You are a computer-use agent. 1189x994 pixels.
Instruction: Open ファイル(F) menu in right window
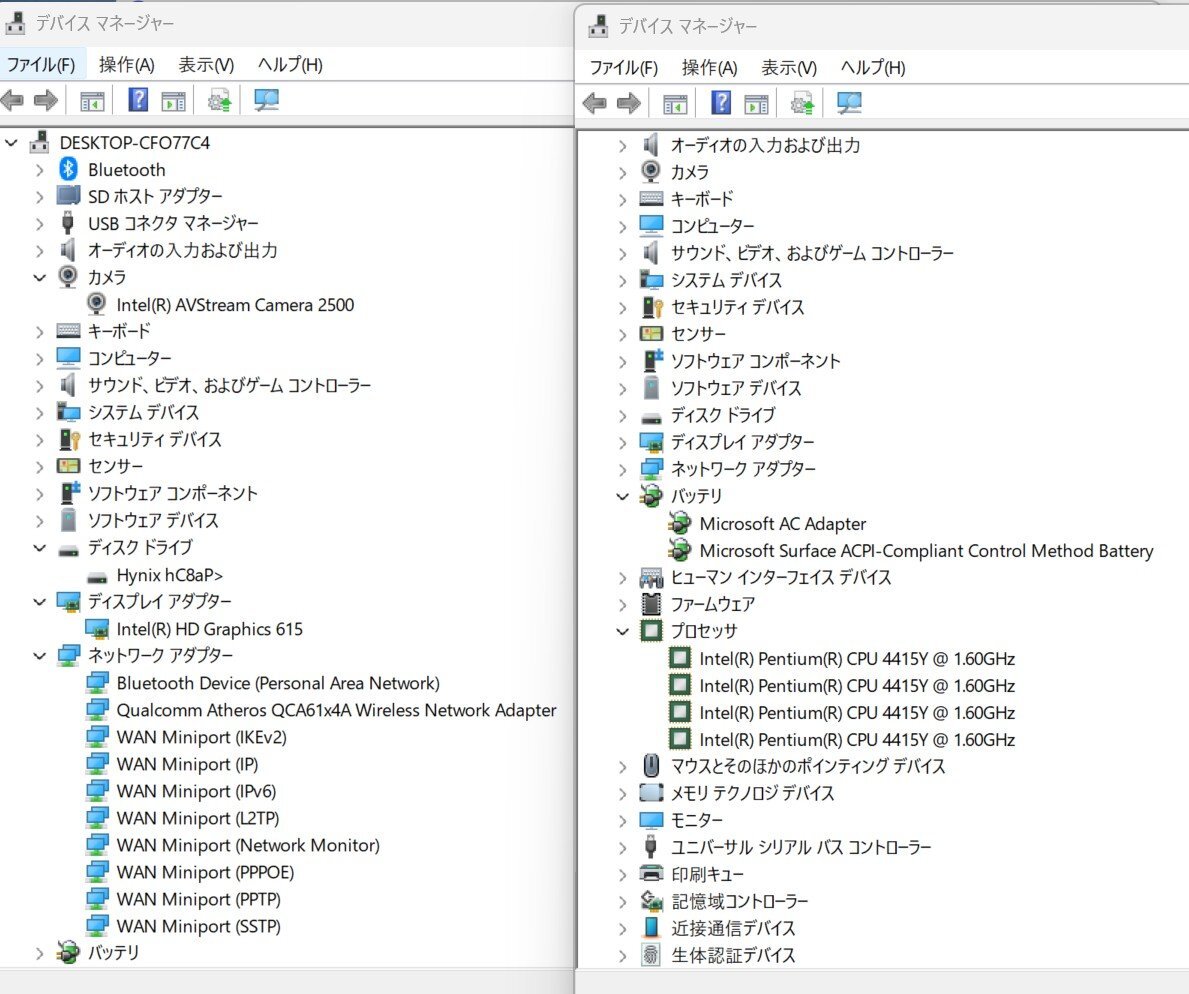pyautogui.click(x=623, y=67)
